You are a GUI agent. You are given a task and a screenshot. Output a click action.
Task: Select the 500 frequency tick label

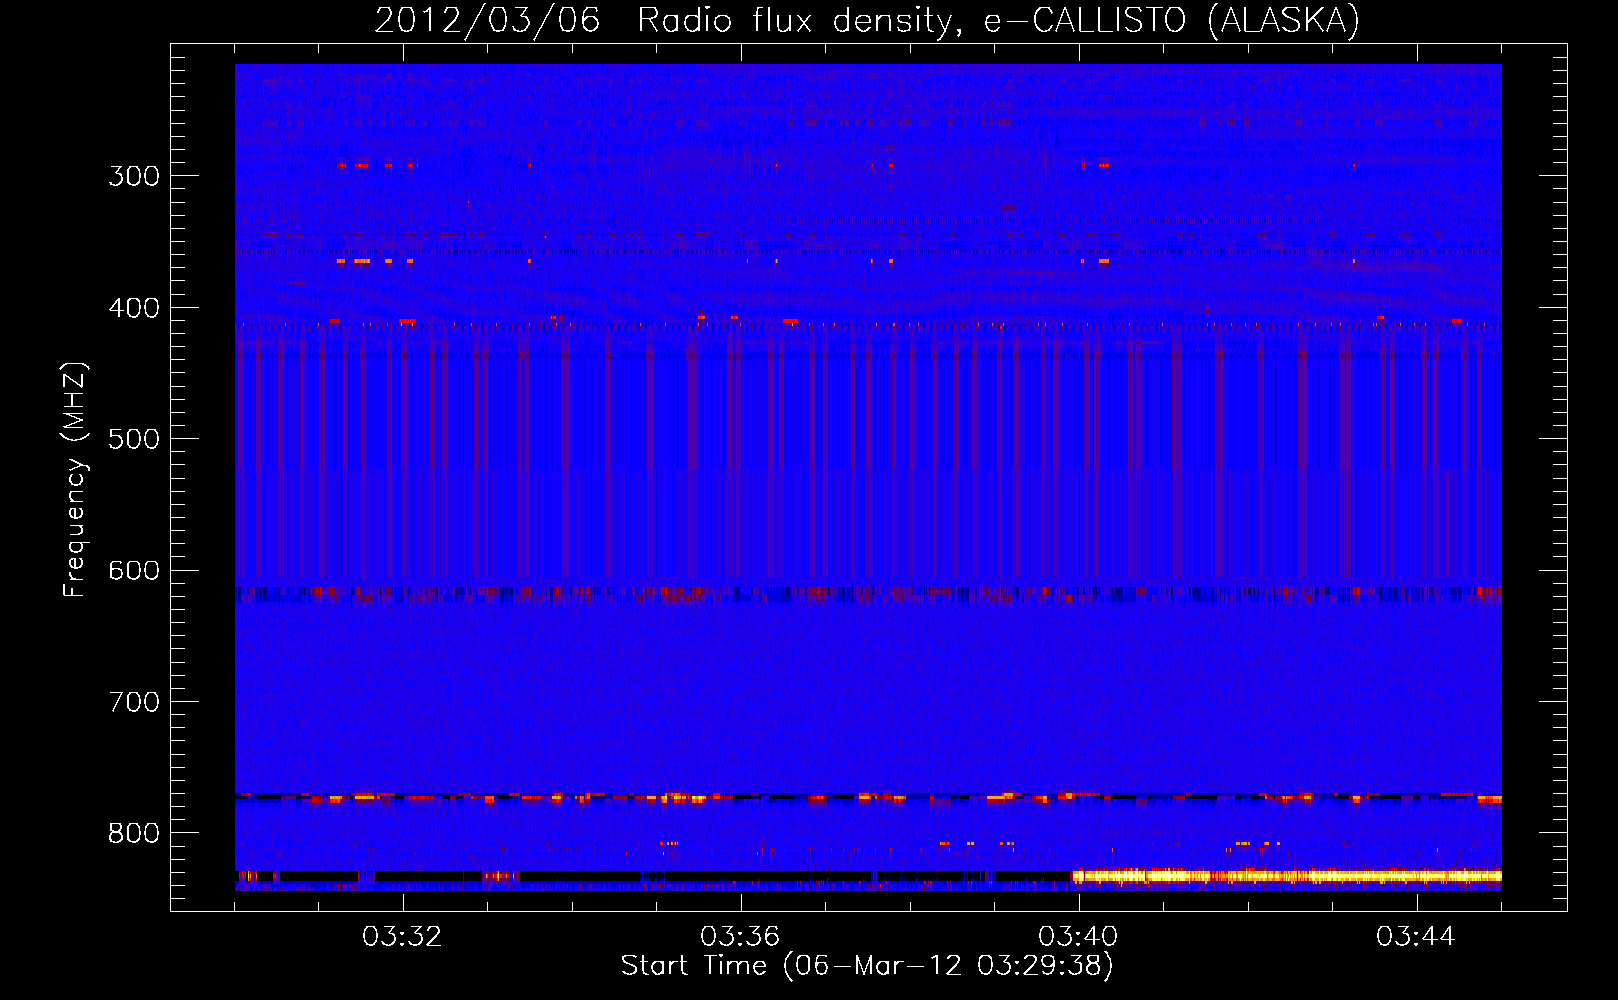tap(134, 439)
